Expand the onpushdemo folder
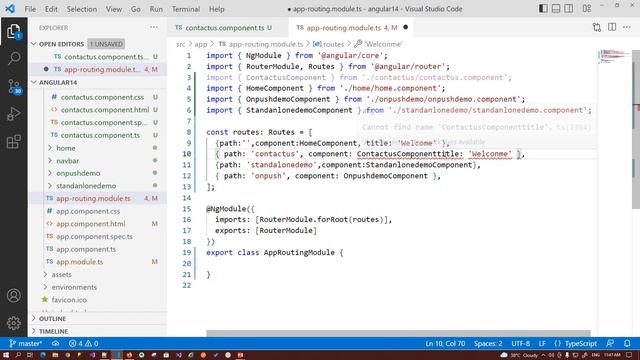This screenshot has height=360, width=640. coord(78,173)
